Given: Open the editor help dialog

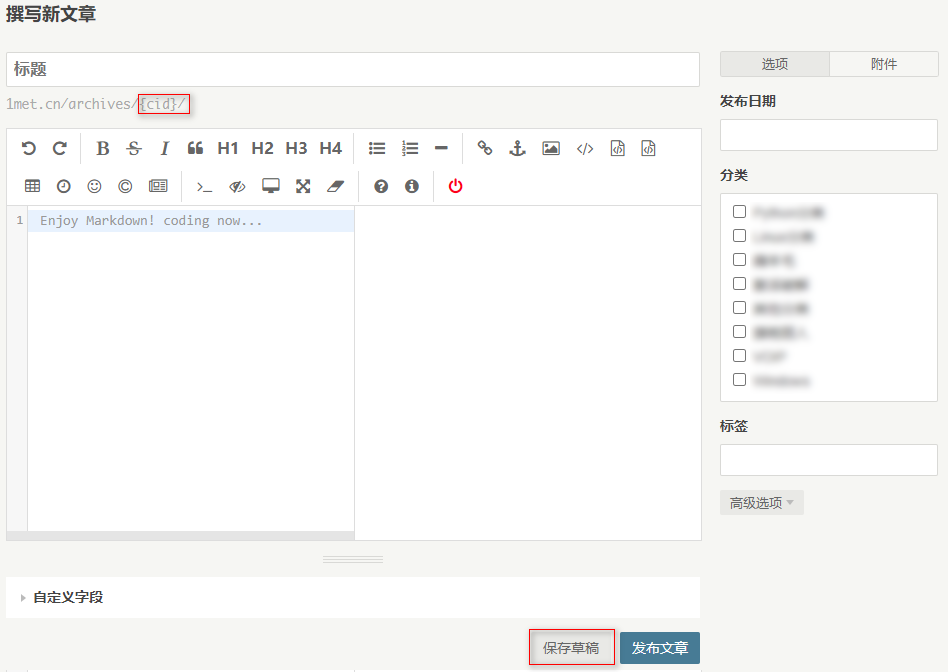Looking at the screenshot, I should (381, 186).
